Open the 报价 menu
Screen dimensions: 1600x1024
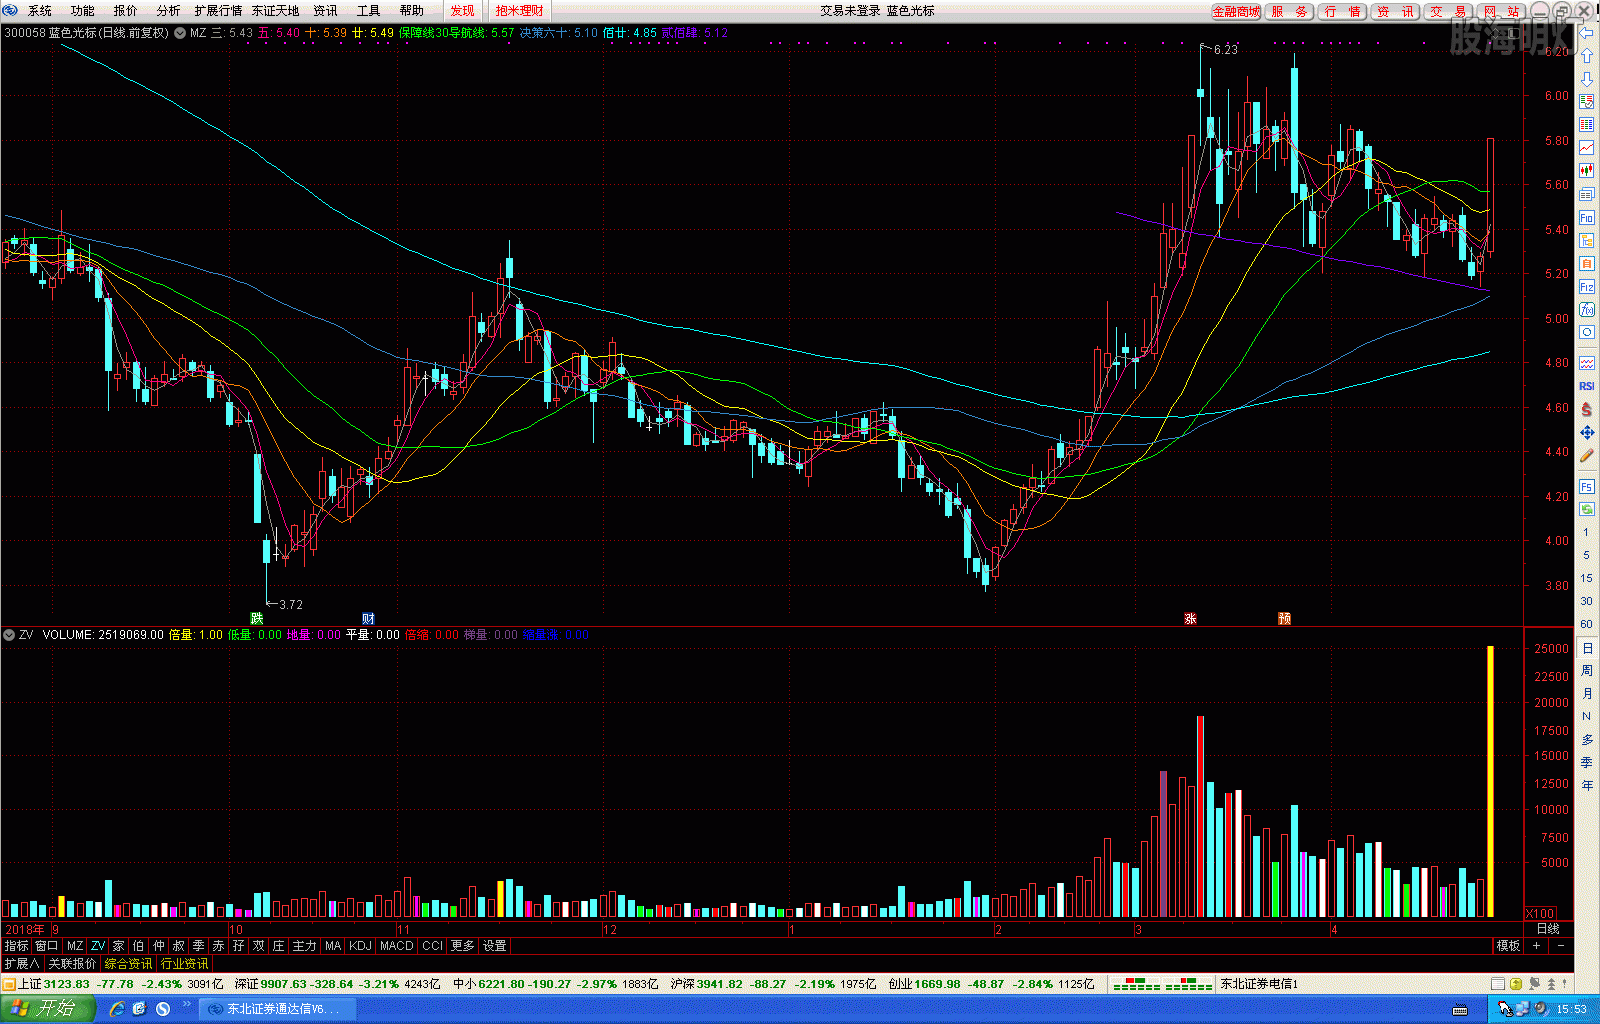pyautogui.click(x=126, y=11)
